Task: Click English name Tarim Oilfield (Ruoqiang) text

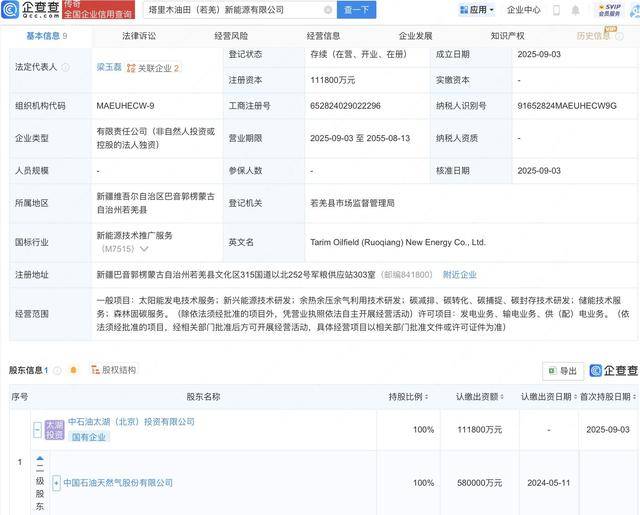Action: 398,242
